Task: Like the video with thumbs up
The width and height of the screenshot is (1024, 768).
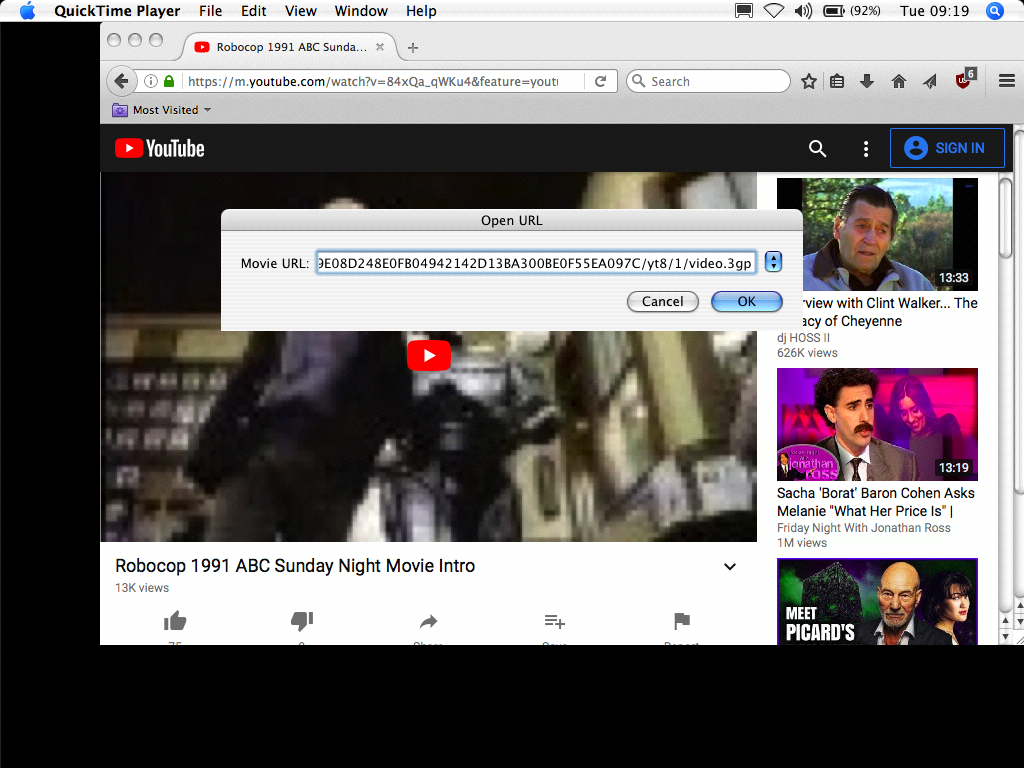Action: pos(175,620)
